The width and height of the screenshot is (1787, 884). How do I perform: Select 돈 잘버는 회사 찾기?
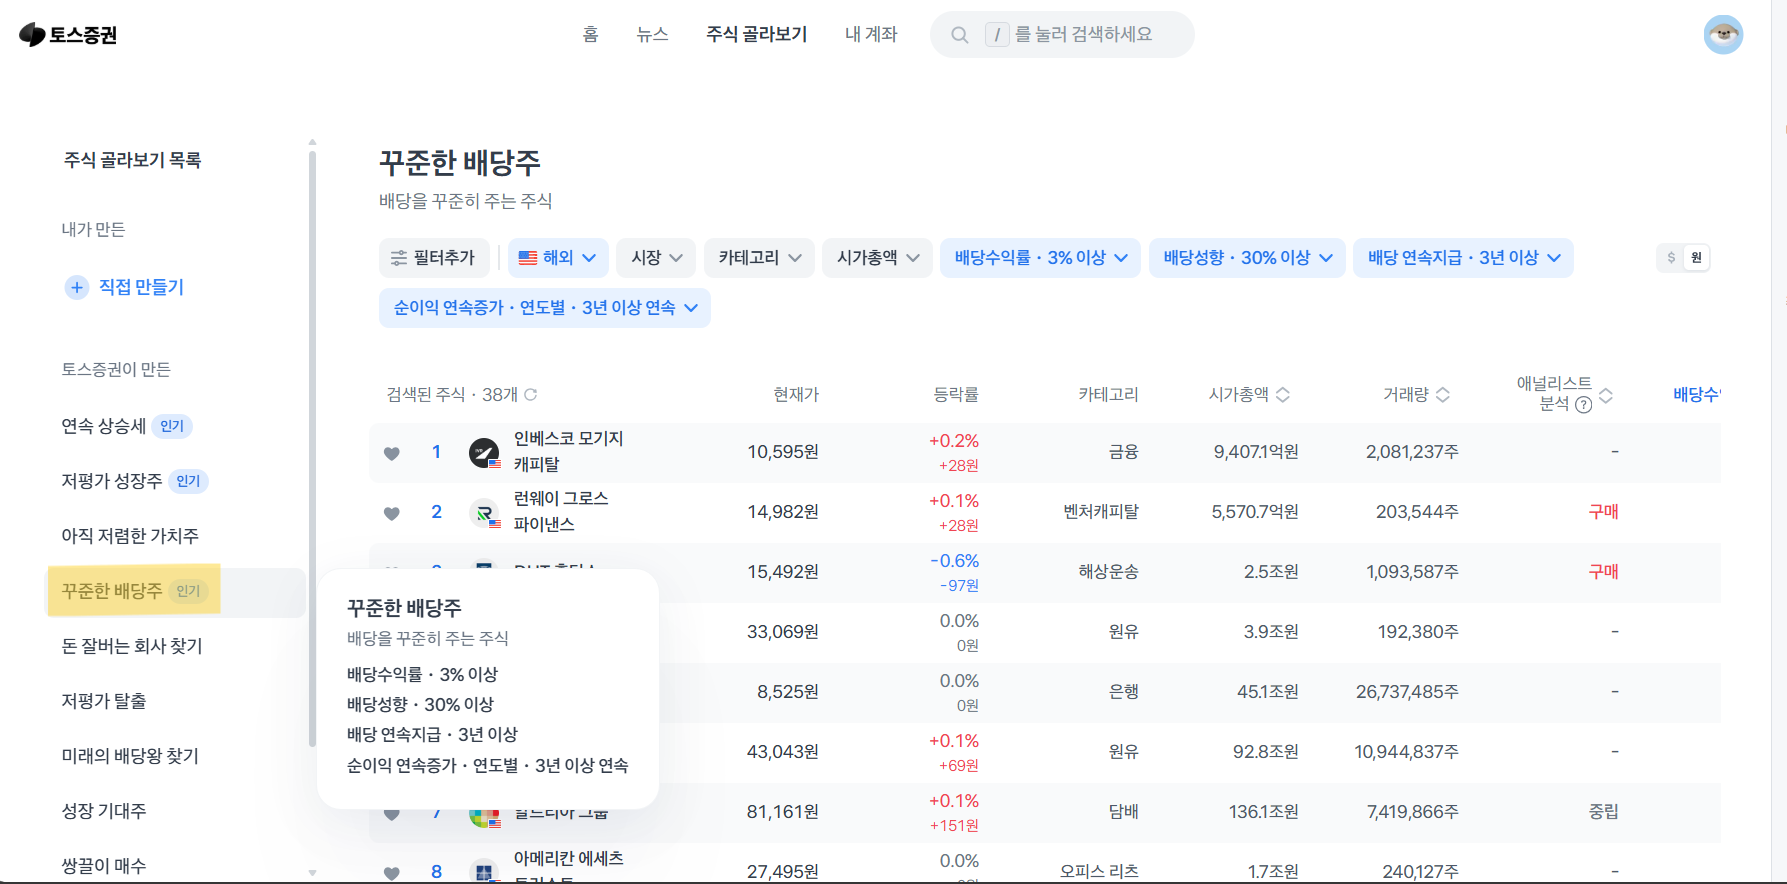click(x=132, y=646)
